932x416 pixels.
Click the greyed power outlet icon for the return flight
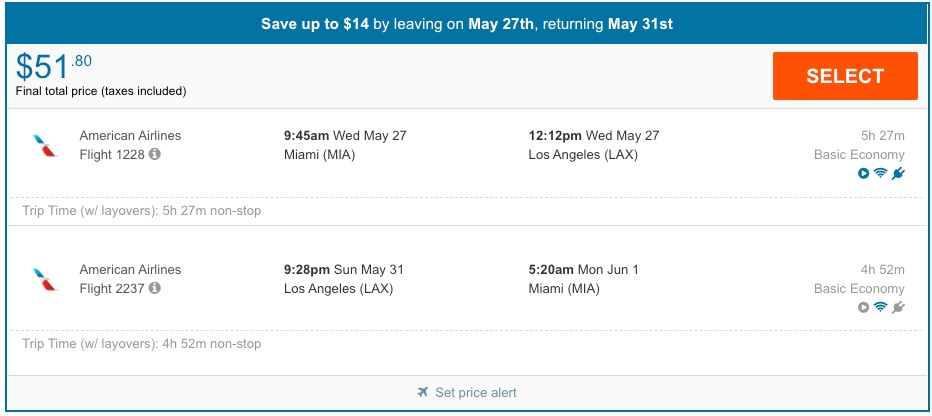pos(898,307)
